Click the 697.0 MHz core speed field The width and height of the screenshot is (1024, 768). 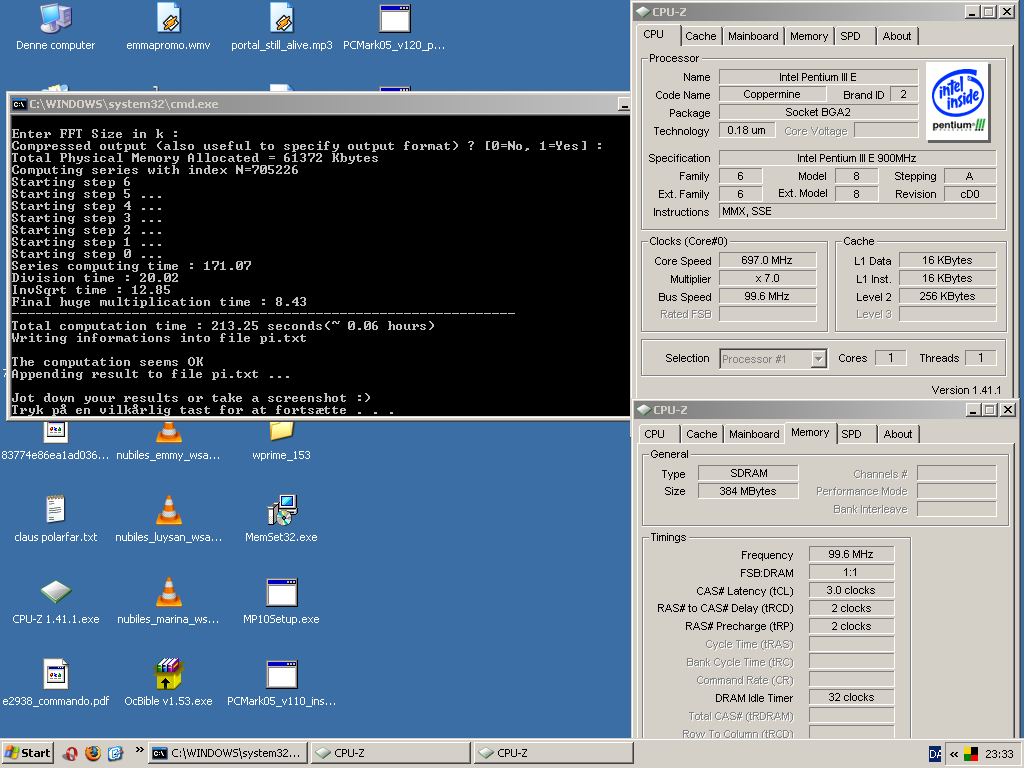pyautogui.click(x=767, y=260)
